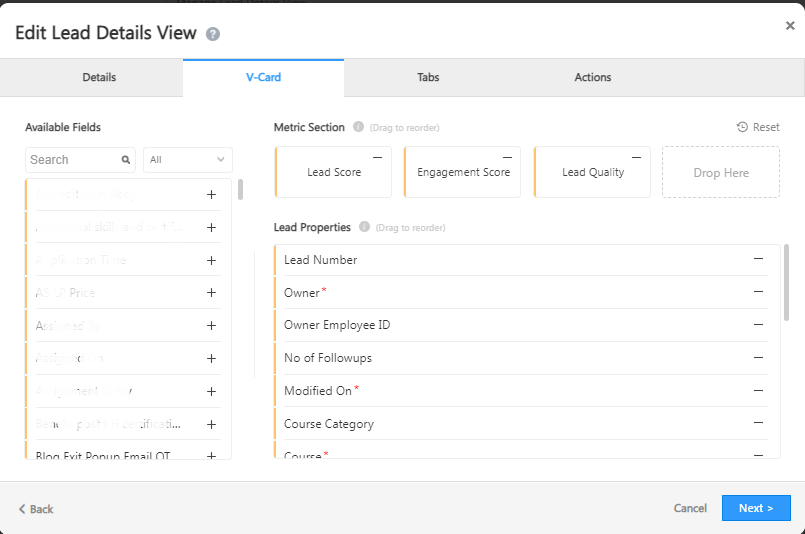Remove Lead Score from Metric Section

377,157
